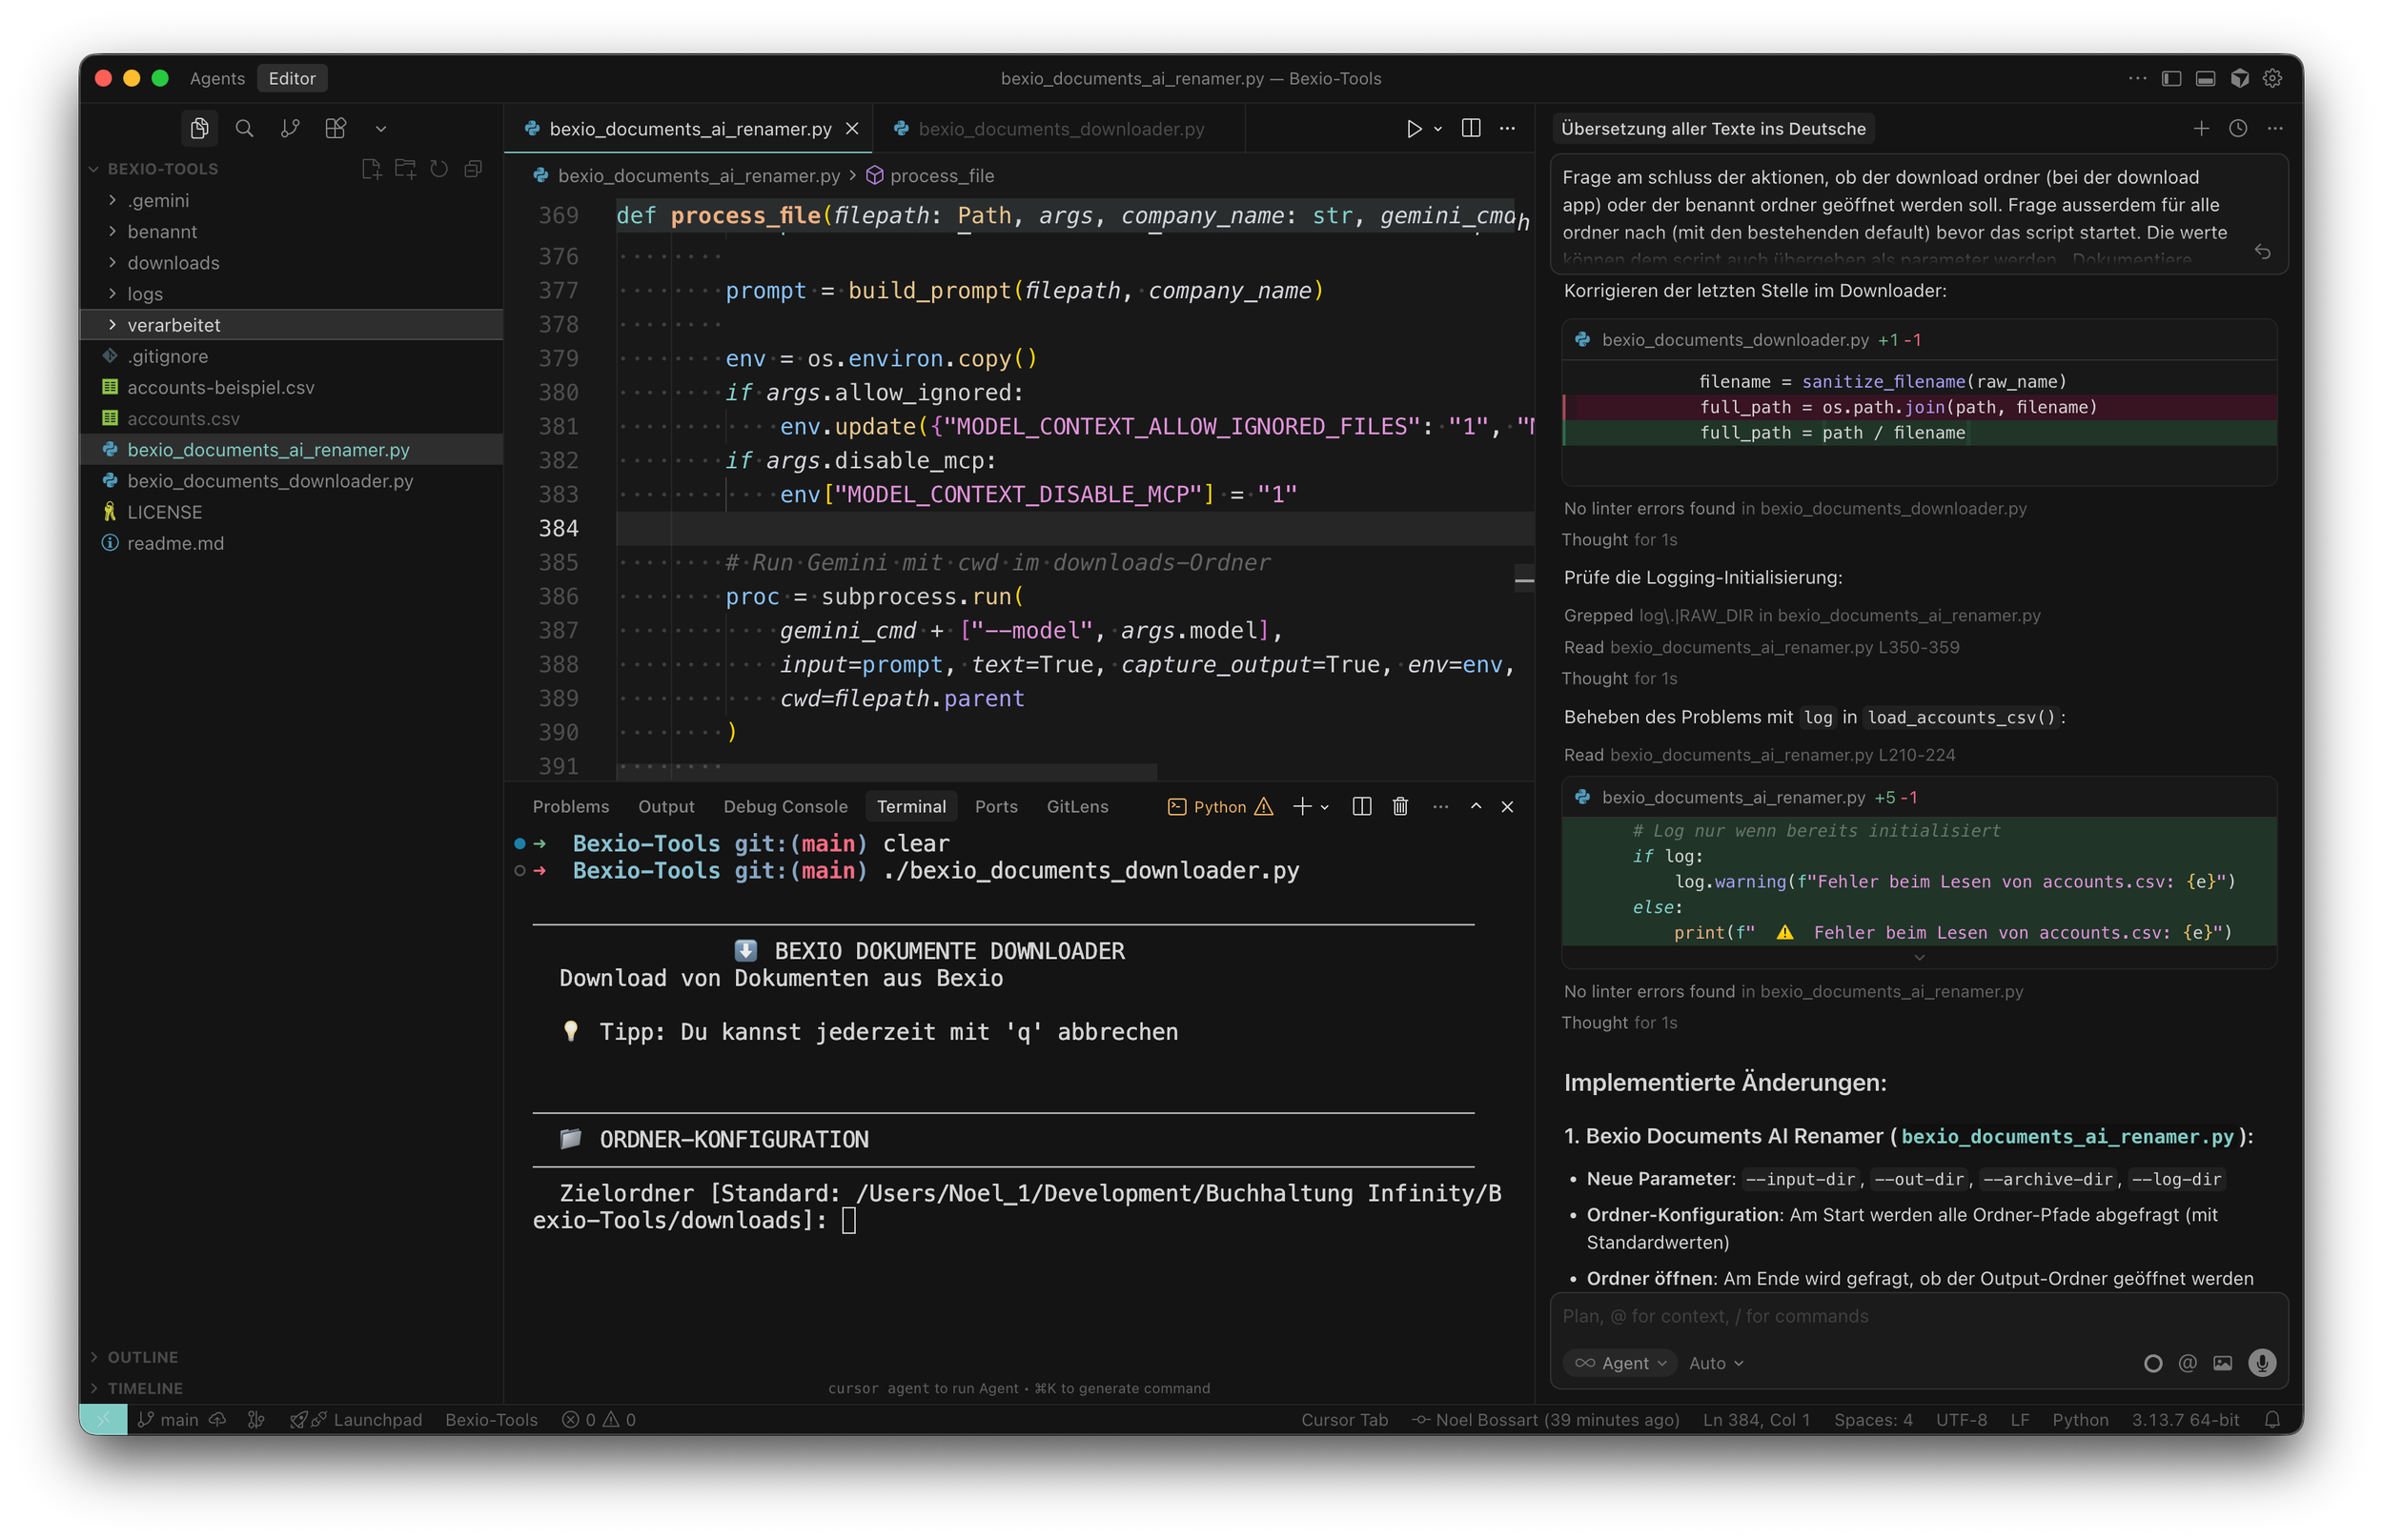Start a new chat with plus icon
The width and height of the screenshot is (2383, 1540).
pyautogui.click(x=2201, y=128)
